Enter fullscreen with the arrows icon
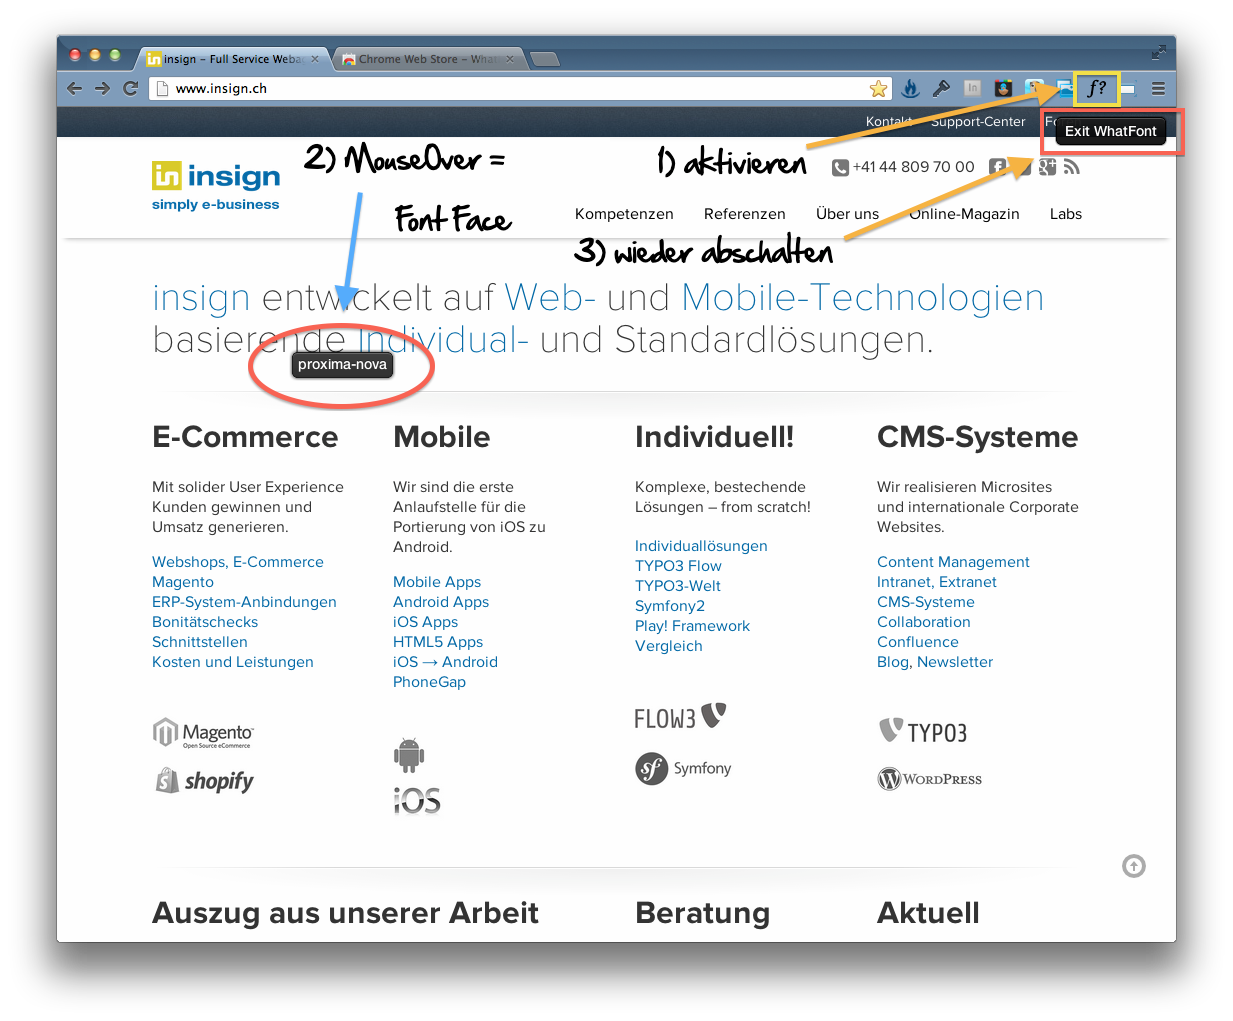The height and width of the screenshot is (1021, 1233). [x=1158, y=52]
